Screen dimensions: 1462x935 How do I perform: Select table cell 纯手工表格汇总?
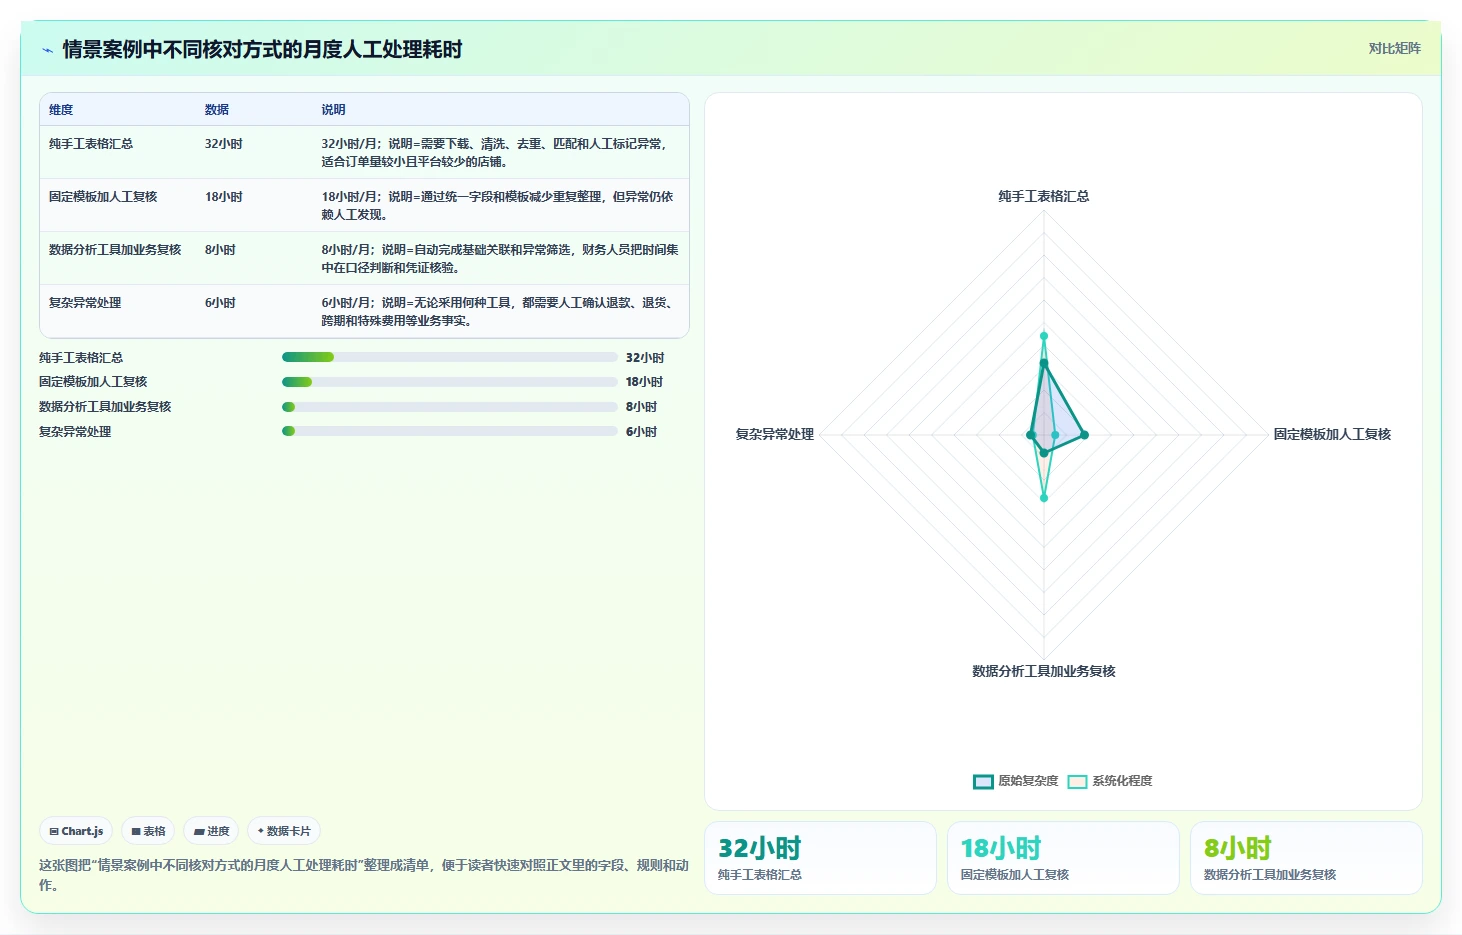pyautogui.click(x=91, y=144)
